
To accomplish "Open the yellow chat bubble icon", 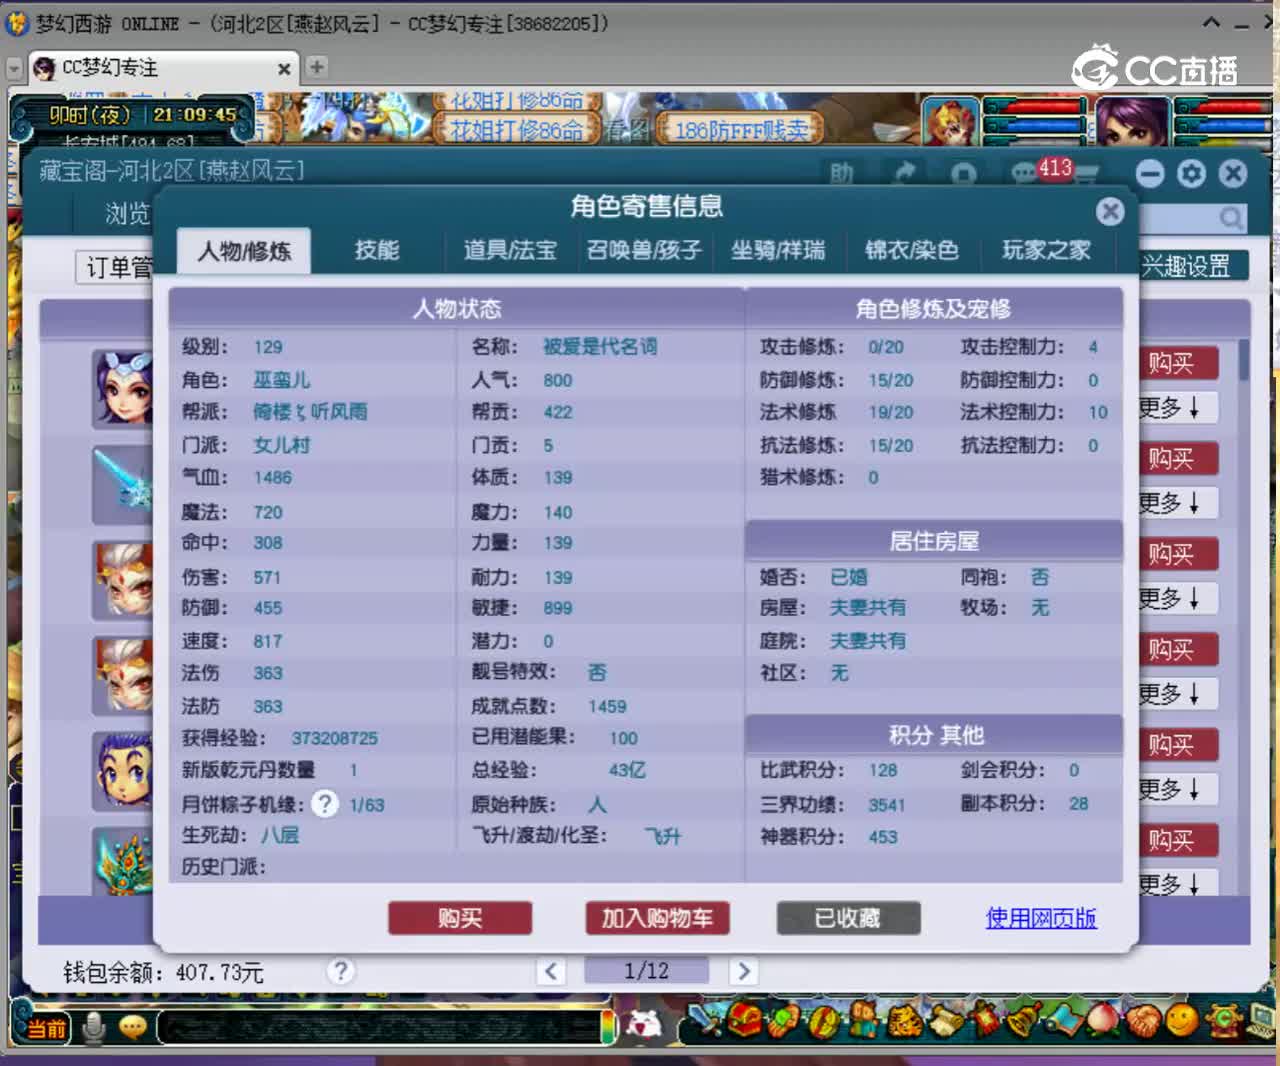I will [x=133, y=1027].
